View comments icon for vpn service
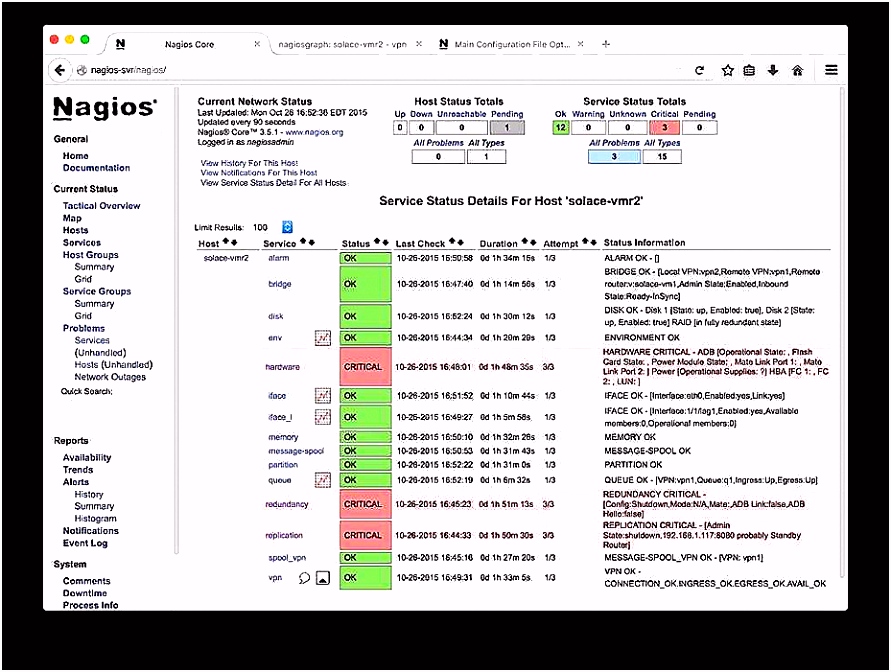The height and width of the screenshot is (672, 891). click(305, 578)
